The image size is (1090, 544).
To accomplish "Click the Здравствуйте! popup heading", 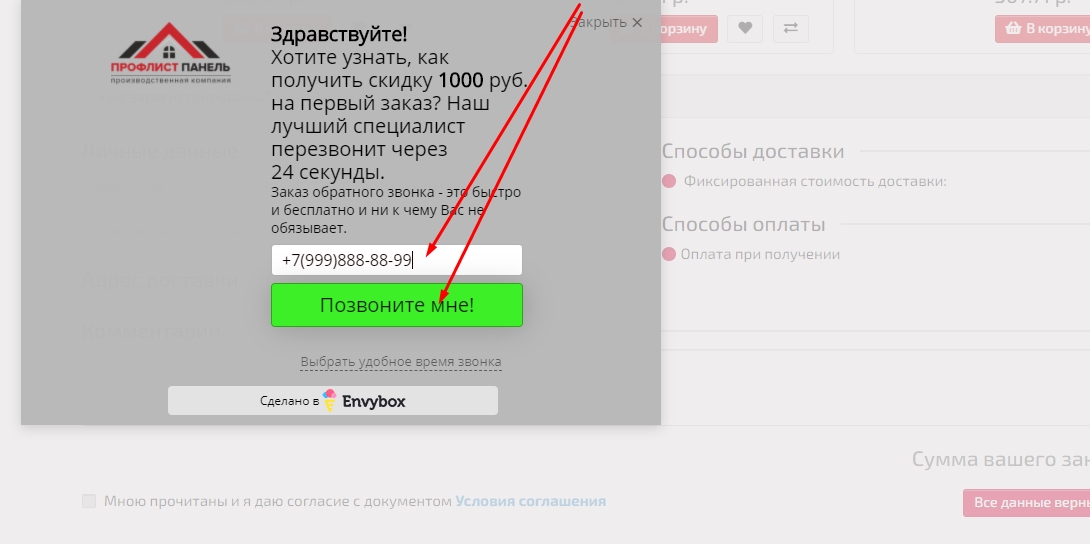I will (x=339, y=33).
